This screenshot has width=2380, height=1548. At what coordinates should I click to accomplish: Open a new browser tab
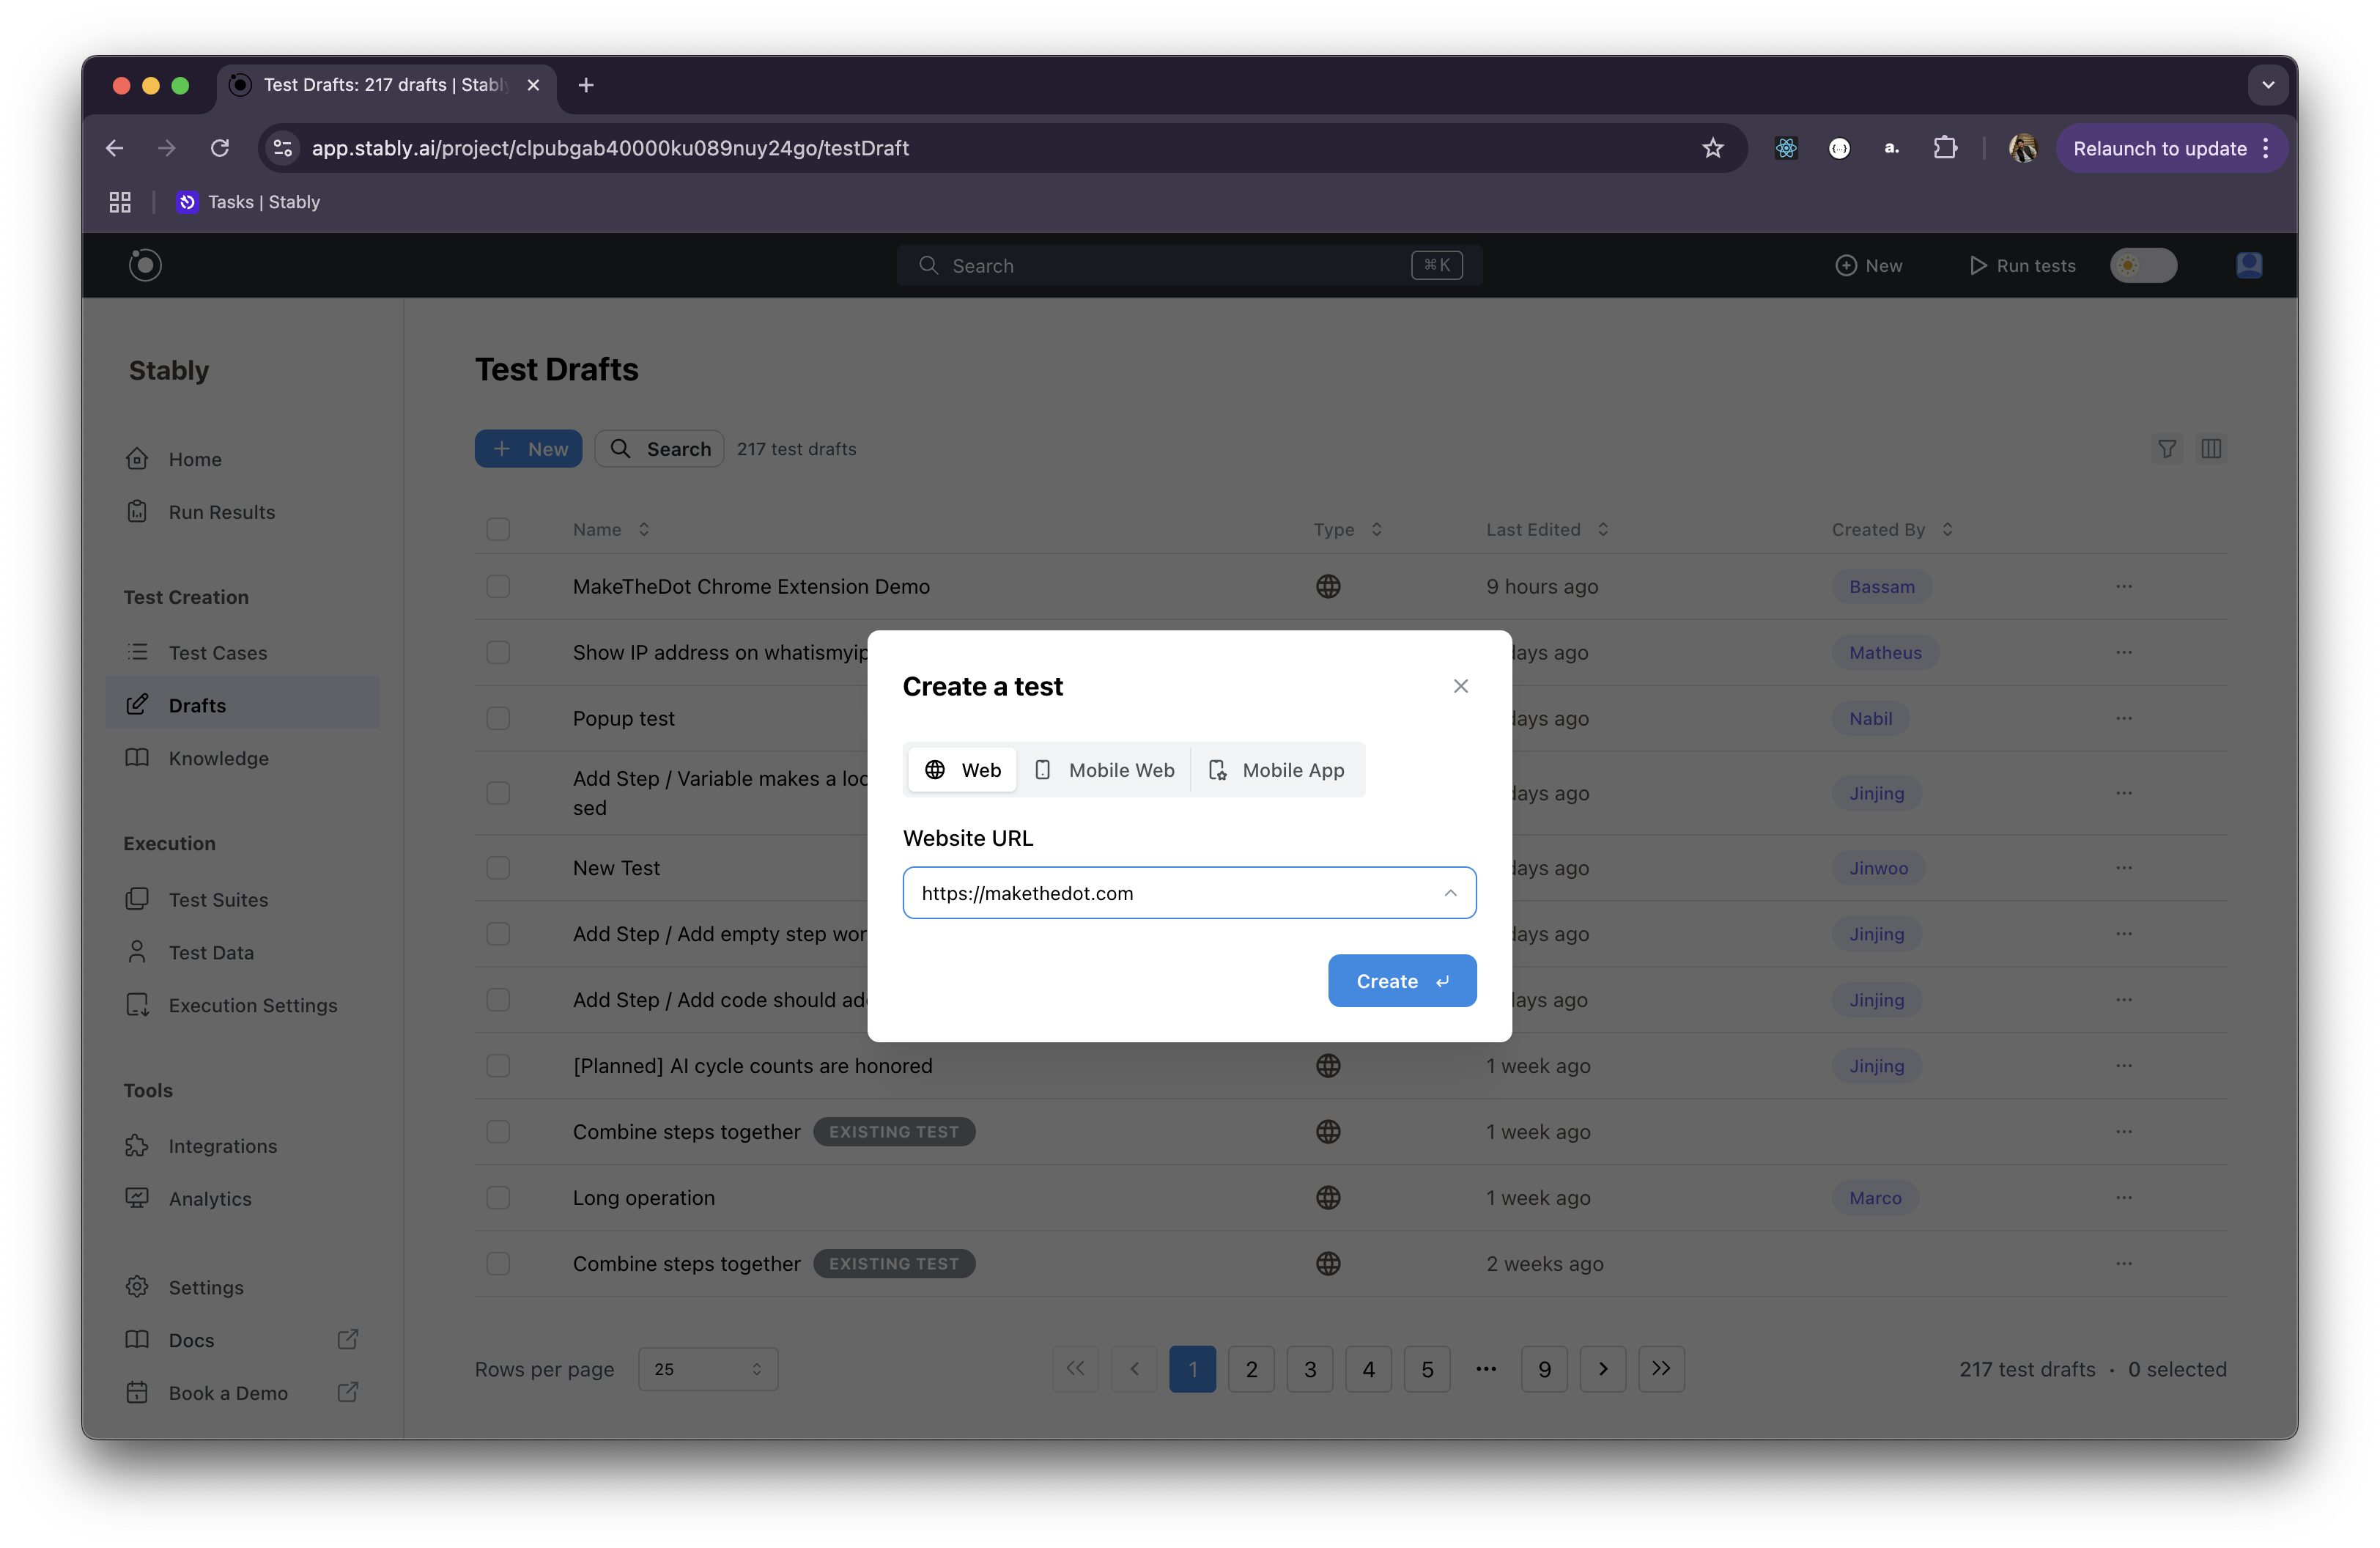pos(586,85)
